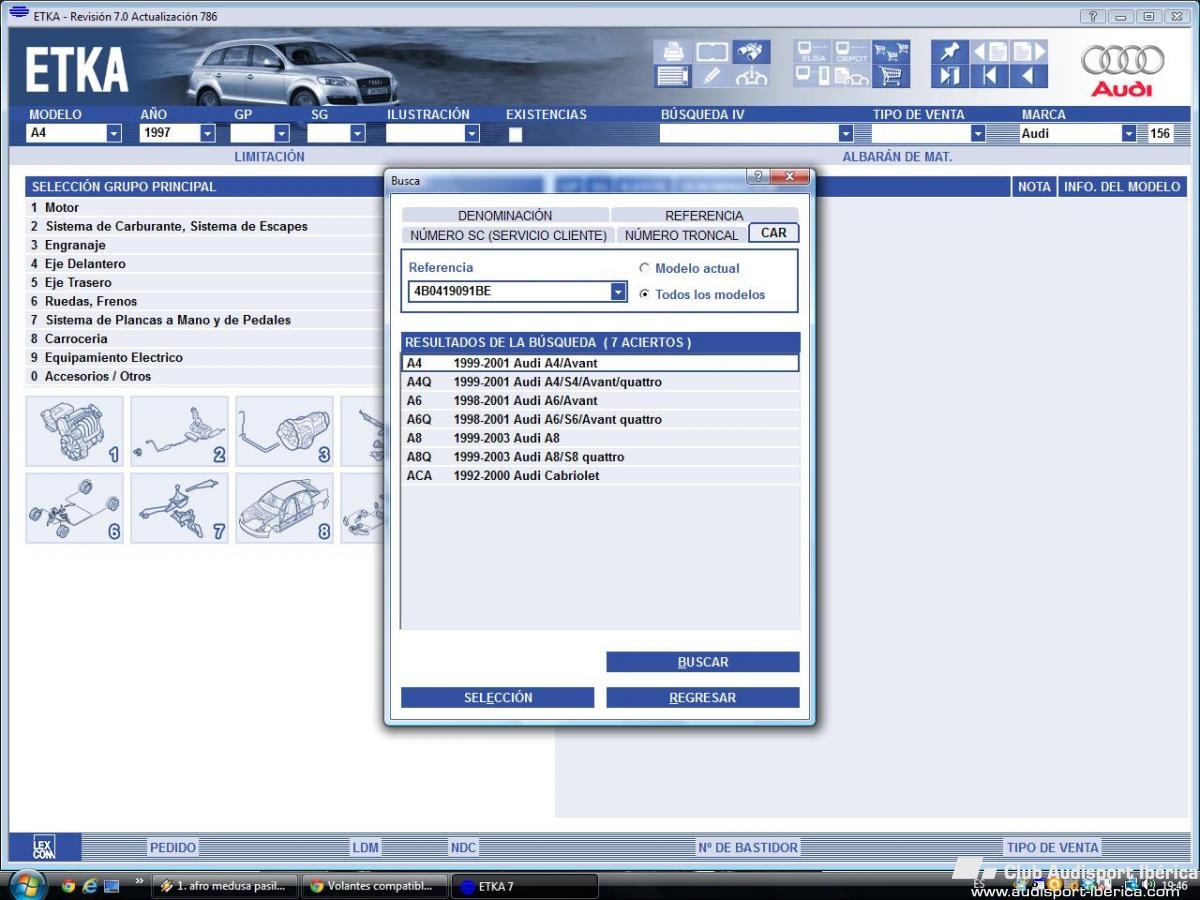Open the Modelo dropdown showing A4
1200x900 pixels.
tap(114, 133)
